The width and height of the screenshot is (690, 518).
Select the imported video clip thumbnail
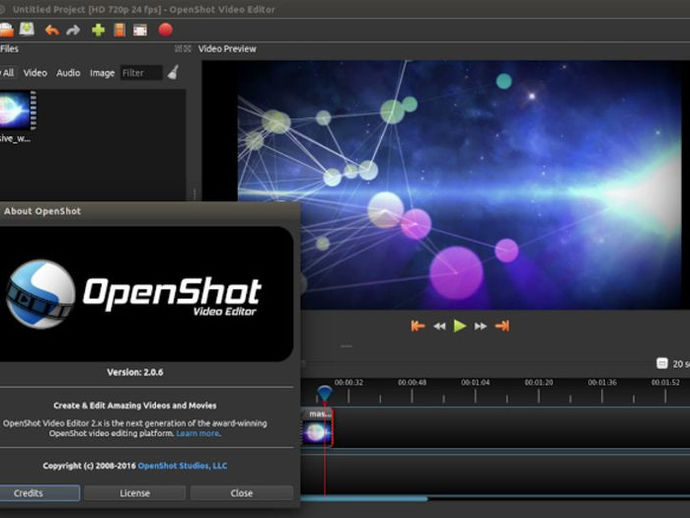pos(18,110)
